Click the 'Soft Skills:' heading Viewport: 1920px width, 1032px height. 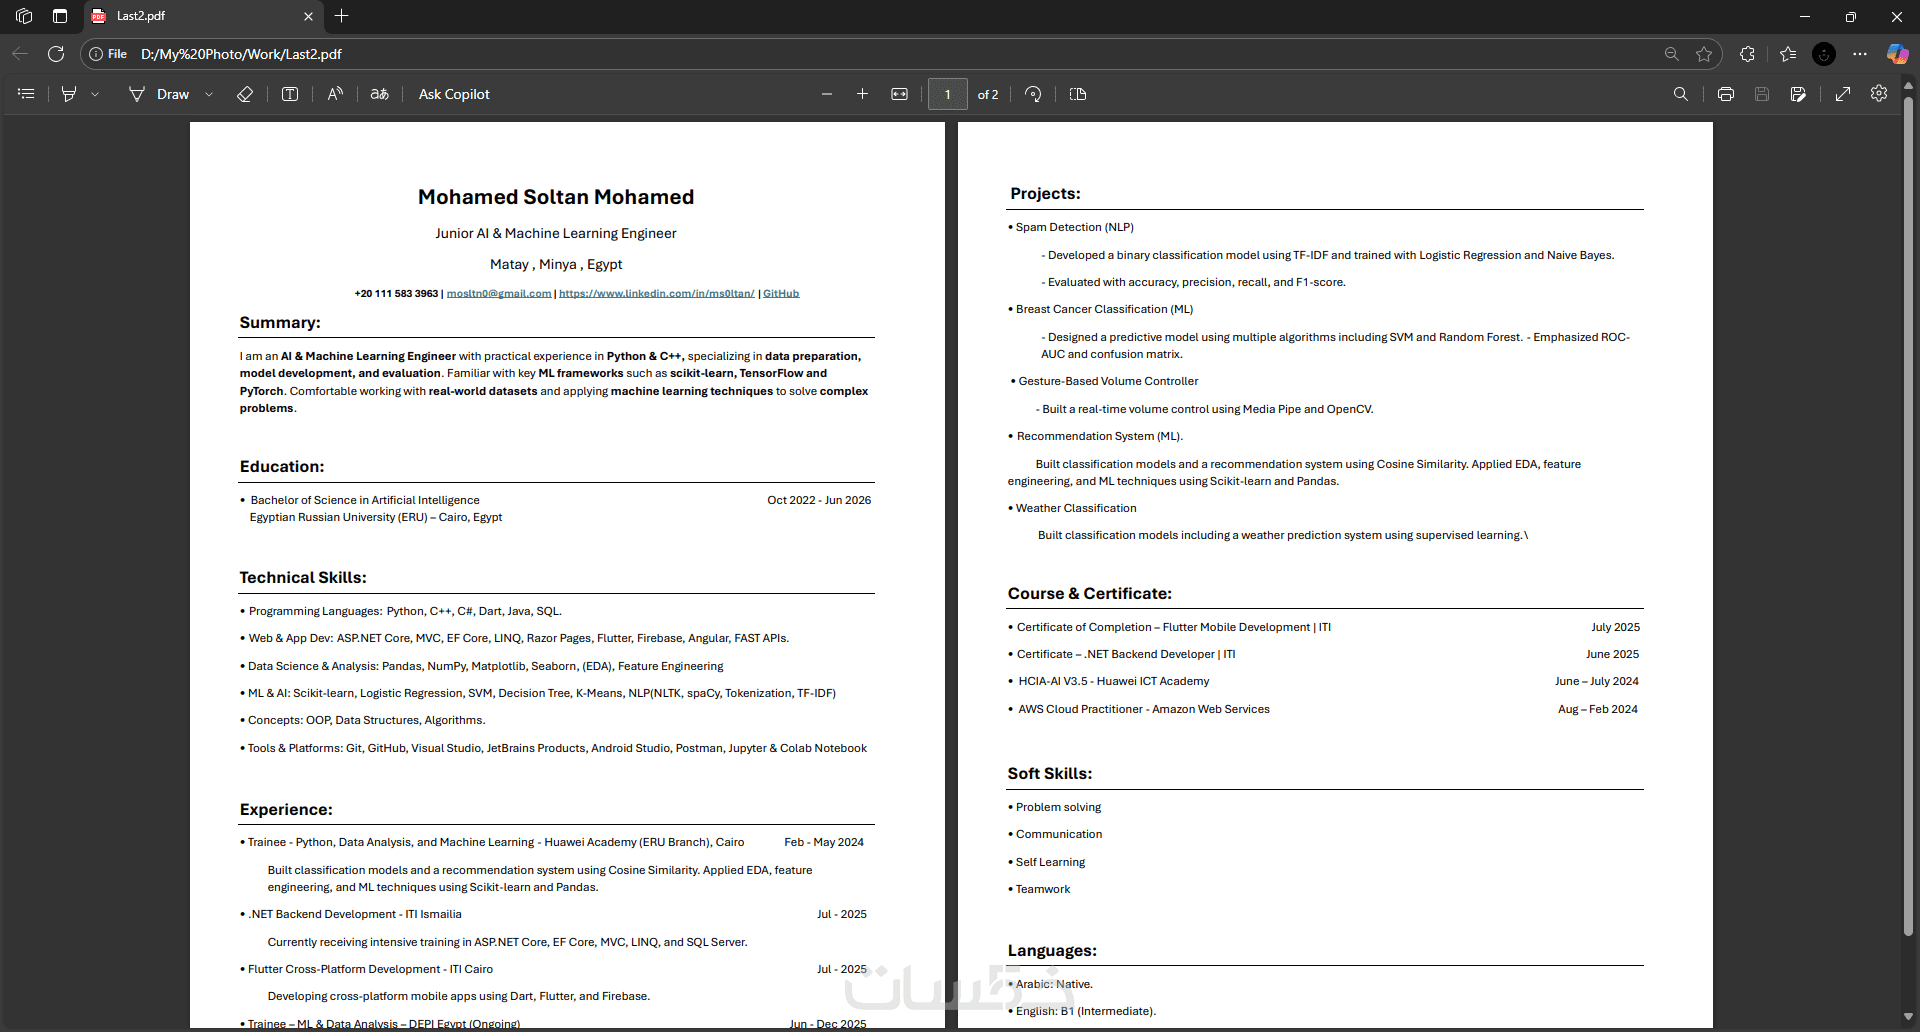coord(1050,773)
